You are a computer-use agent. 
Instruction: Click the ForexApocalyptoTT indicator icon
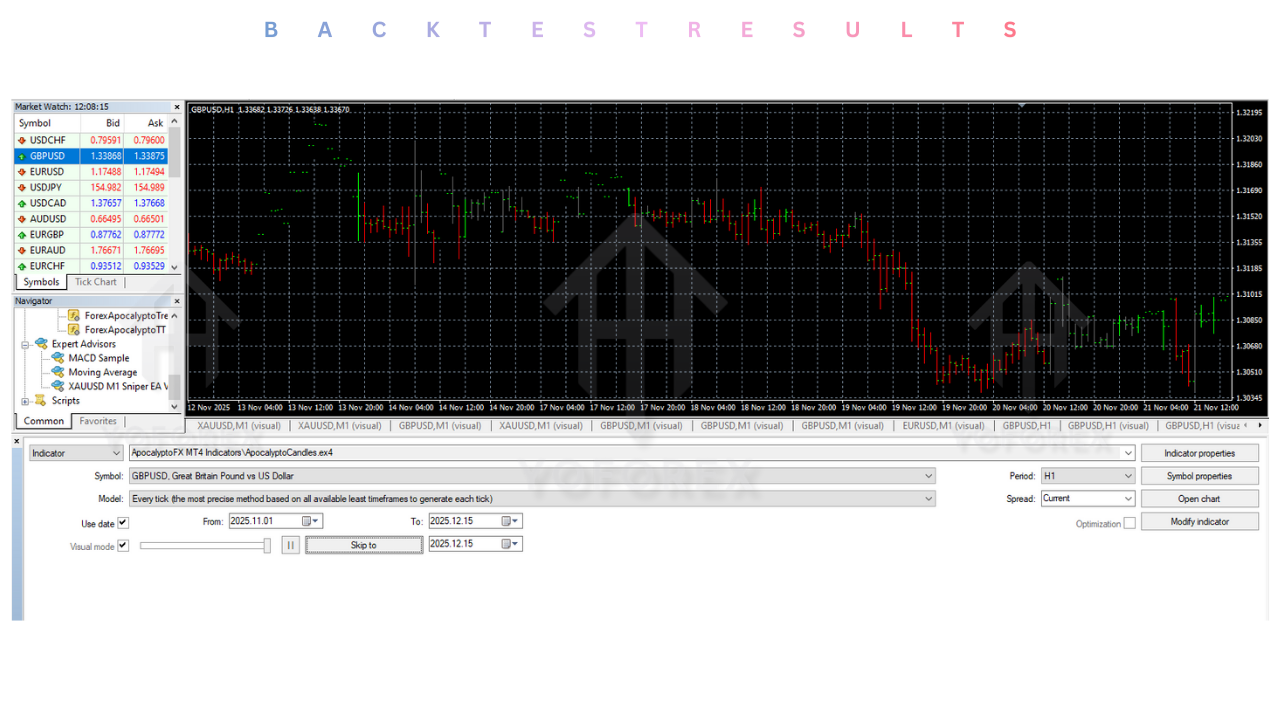pos(74,329)
